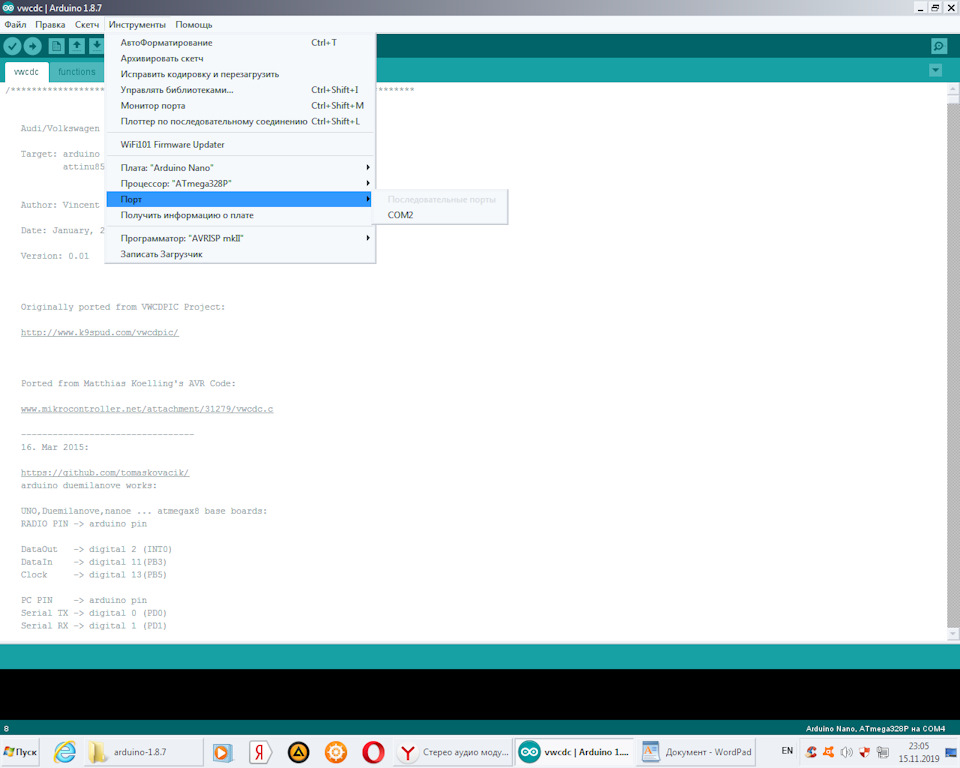Open the Помощь menu
The height and width of the screenshot is (768, 960).
coord(194,24)
